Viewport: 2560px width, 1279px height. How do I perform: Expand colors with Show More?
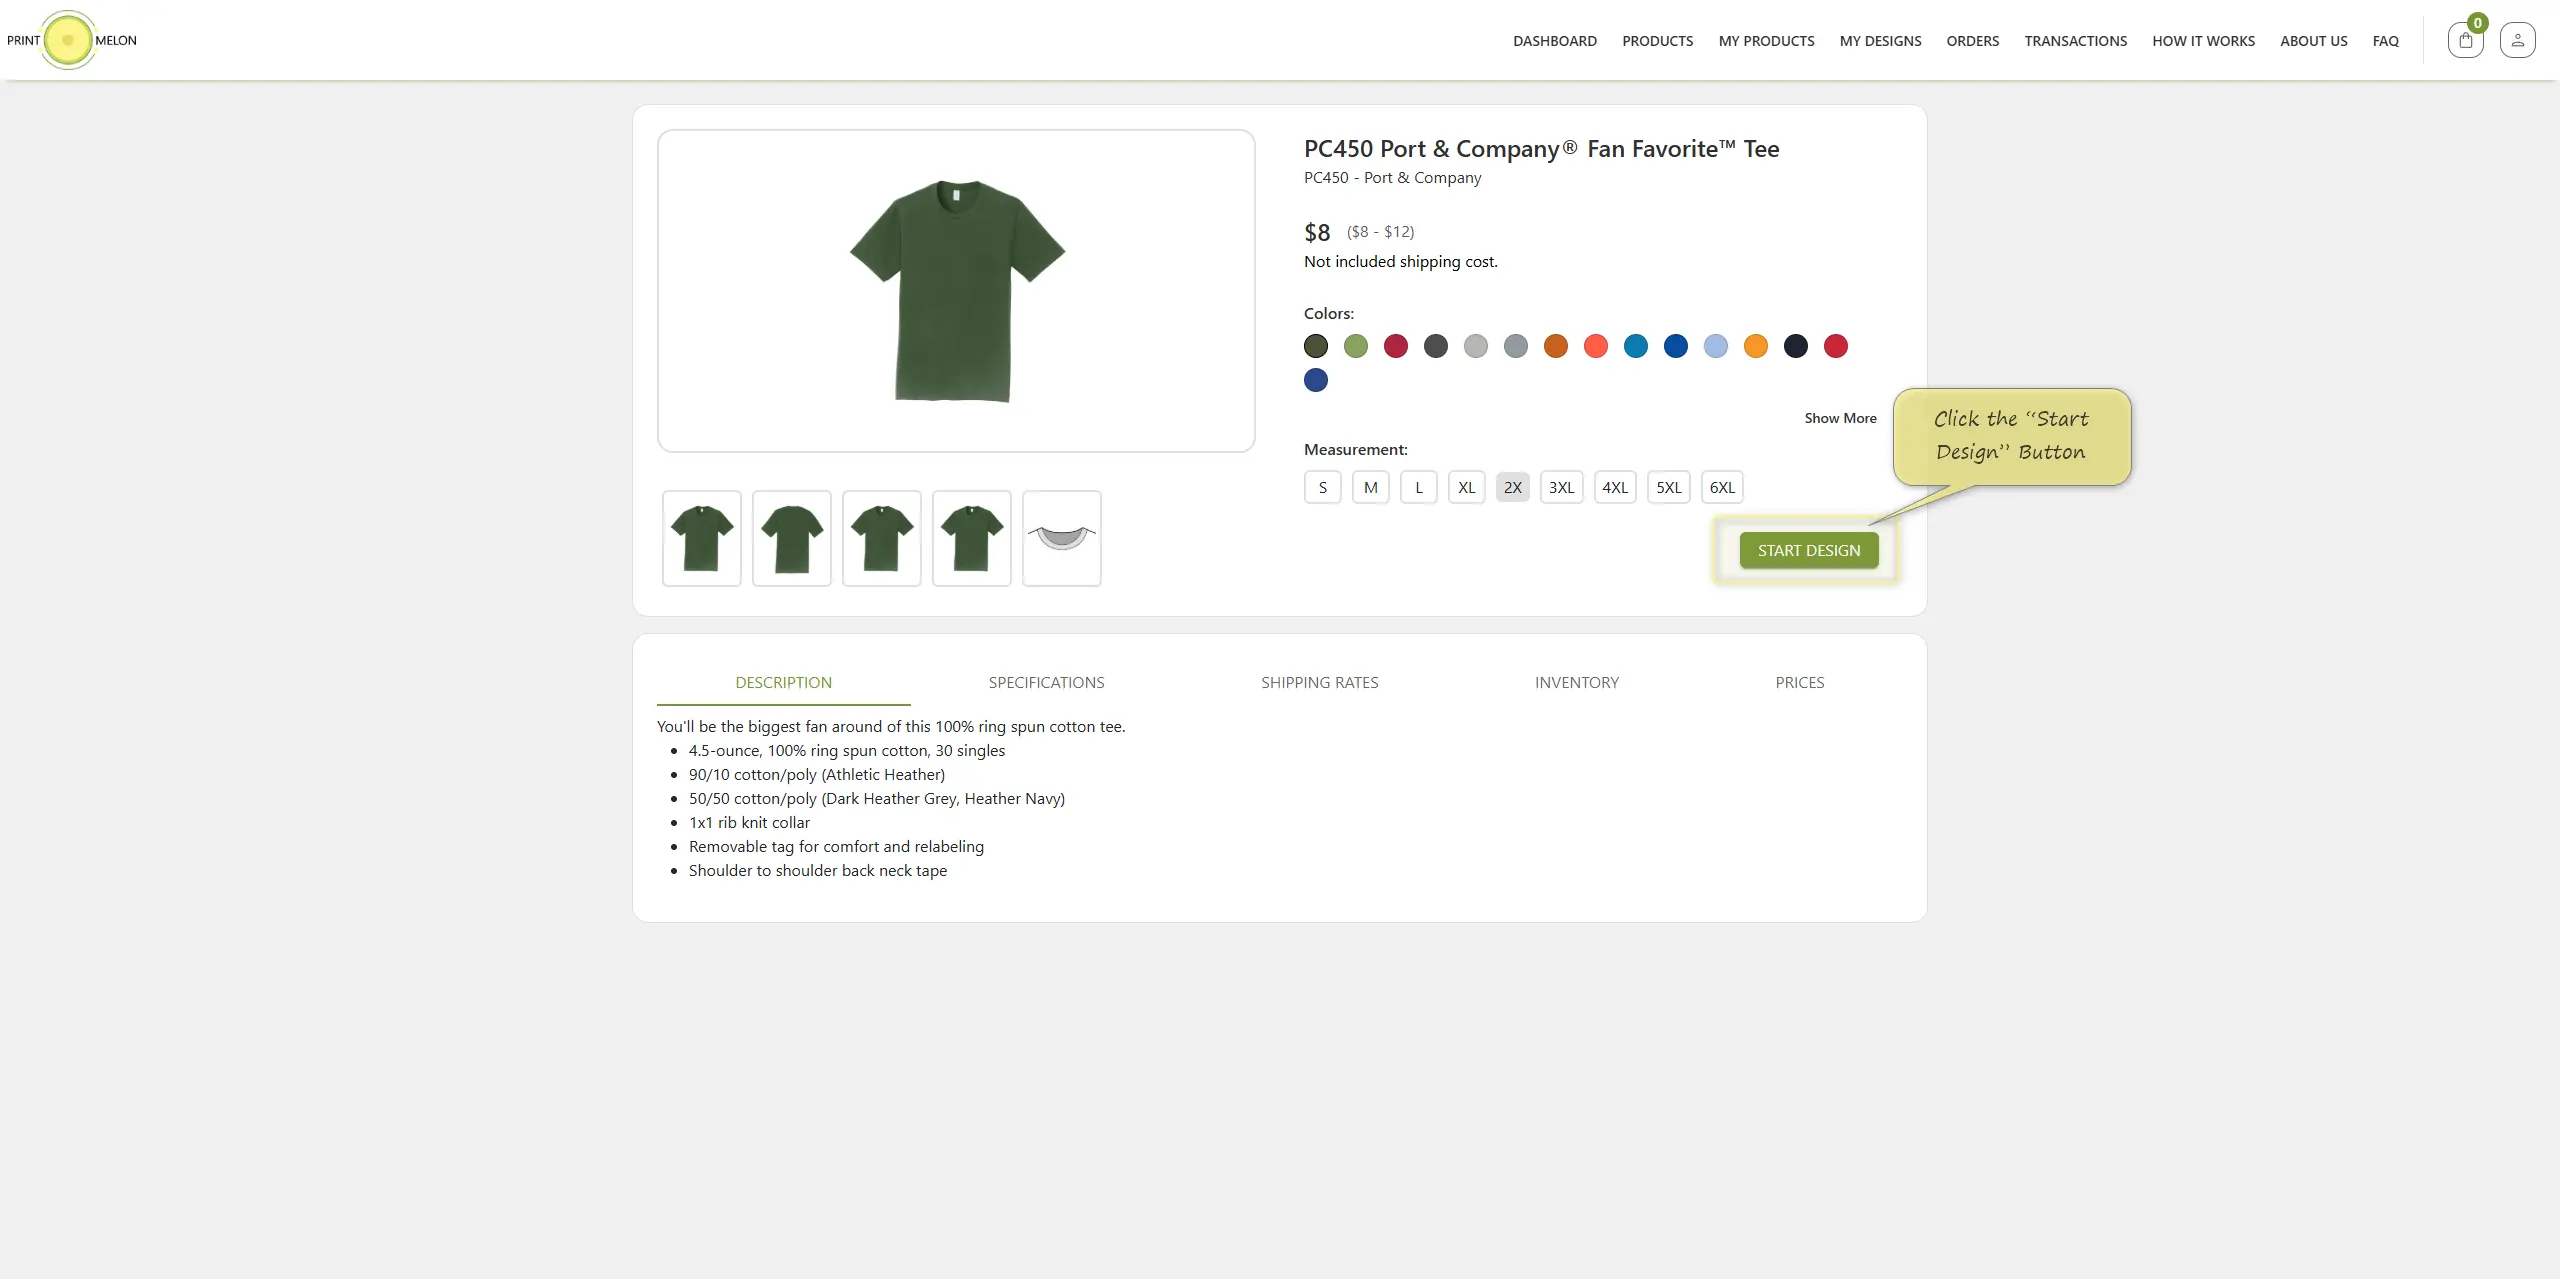click(1840, 418)
